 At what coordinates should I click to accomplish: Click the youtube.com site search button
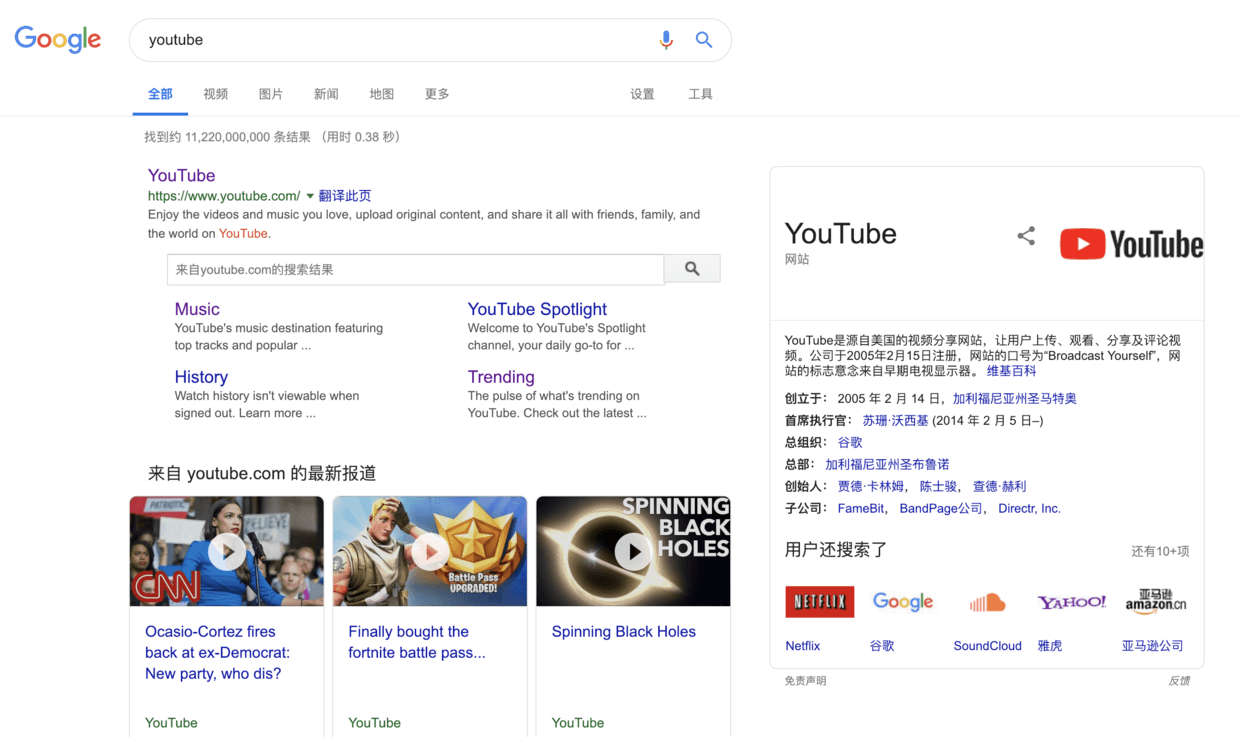(x=692, y=269)
